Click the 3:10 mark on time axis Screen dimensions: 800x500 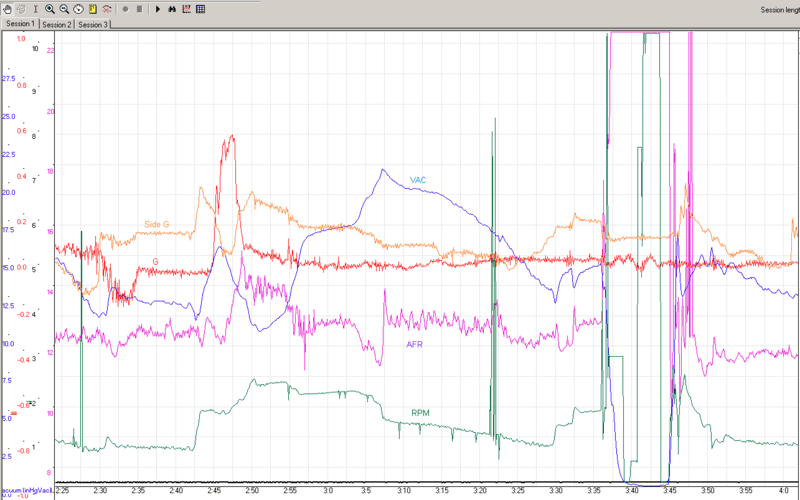404,491
